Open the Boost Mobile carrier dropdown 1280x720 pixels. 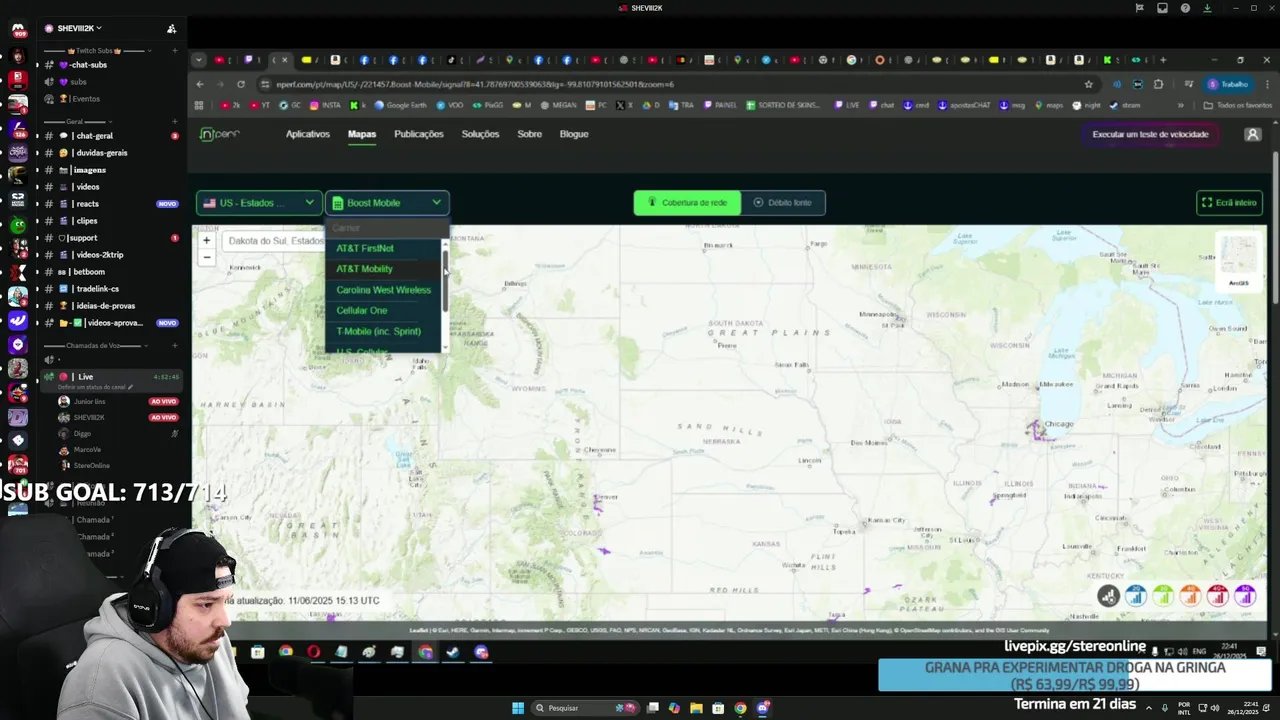[387, 203]
